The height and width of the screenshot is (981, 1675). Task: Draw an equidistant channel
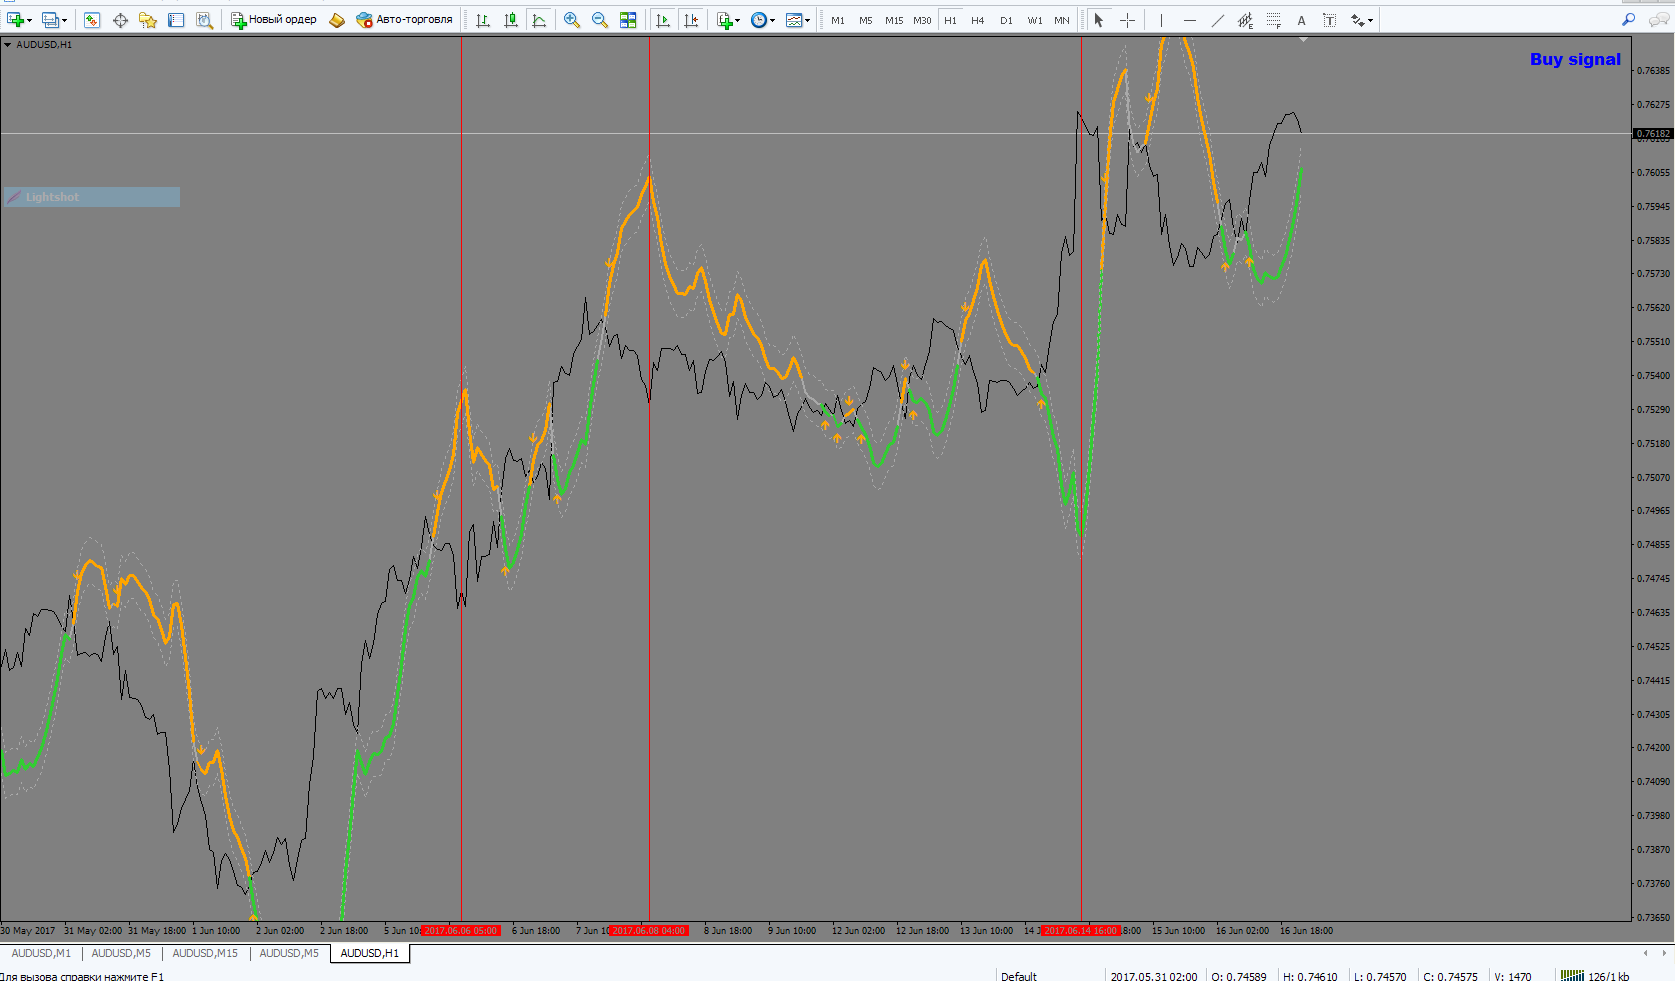tap(1245, 20)
